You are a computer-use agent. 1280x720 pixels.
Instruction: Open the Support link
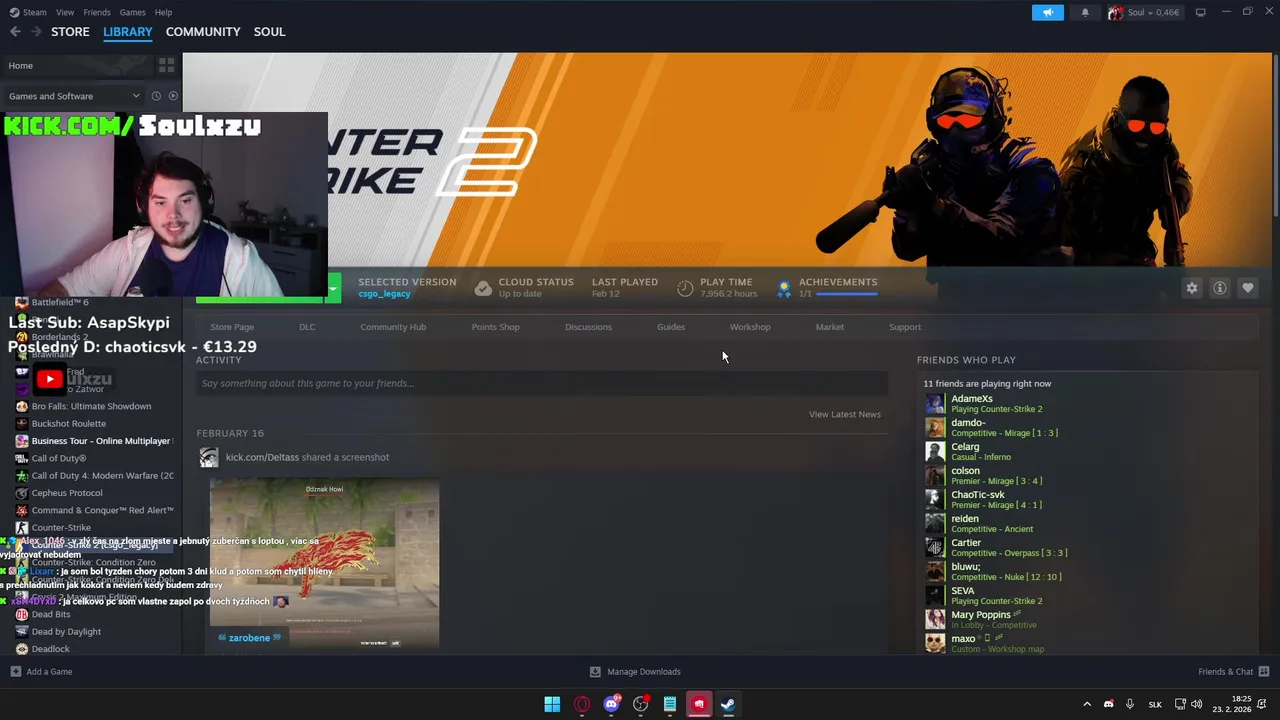click(x=905, y=327)
